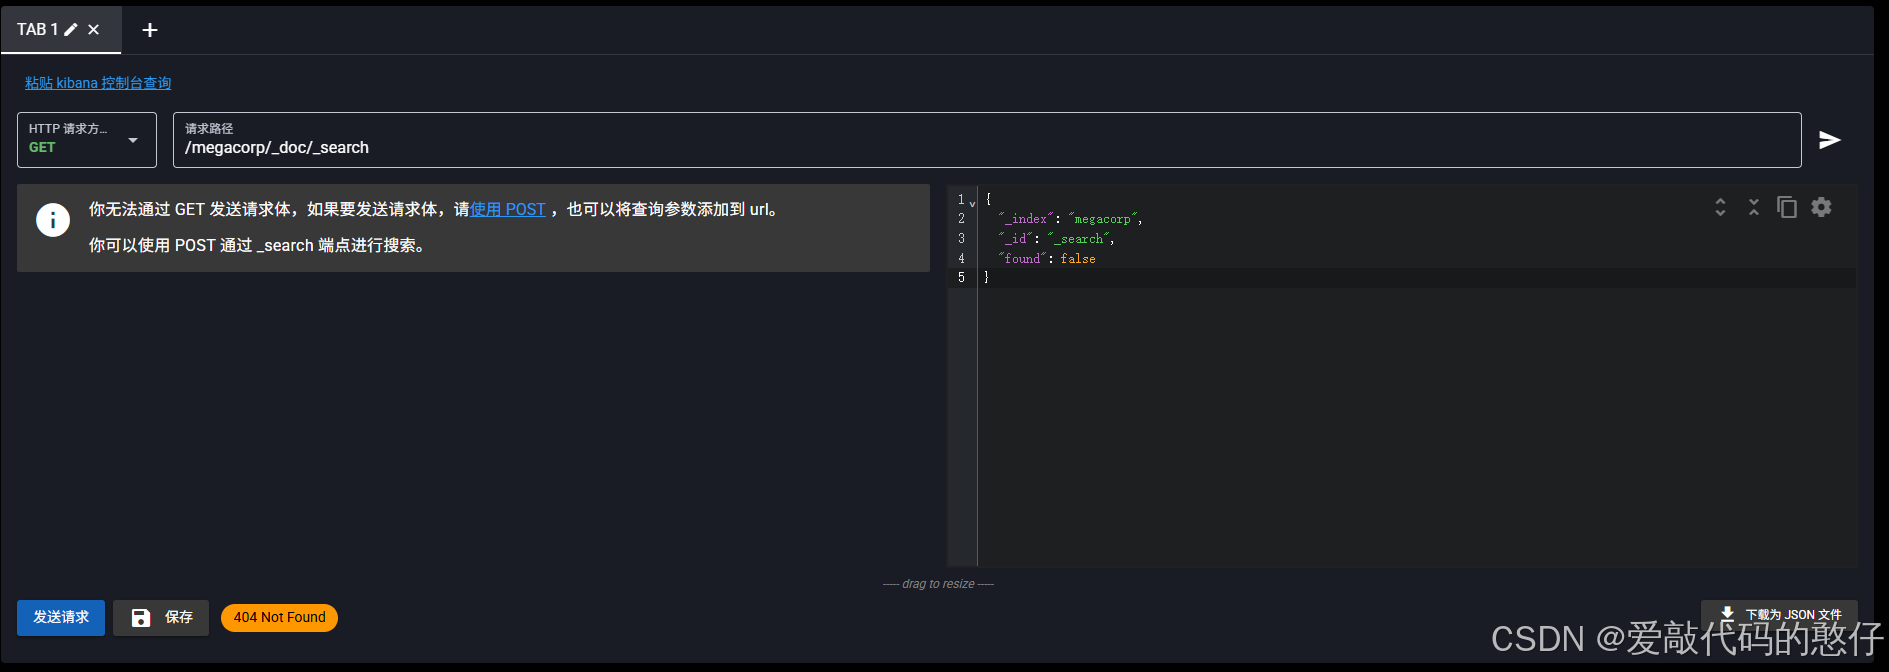Click the 404 Not Found status badge
The image size is (1889, 672).
pos(280,618)
